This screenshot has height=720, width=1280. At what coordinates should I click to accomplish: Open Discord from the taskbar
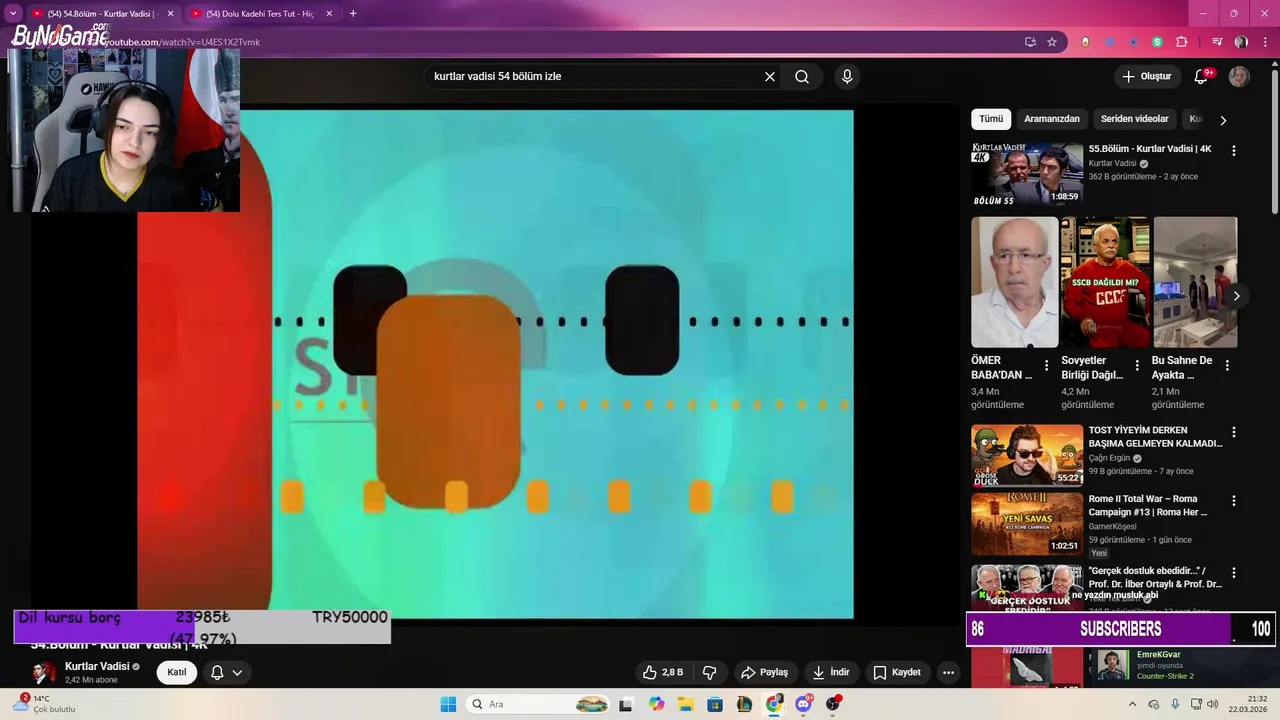(x=804, y=704)
